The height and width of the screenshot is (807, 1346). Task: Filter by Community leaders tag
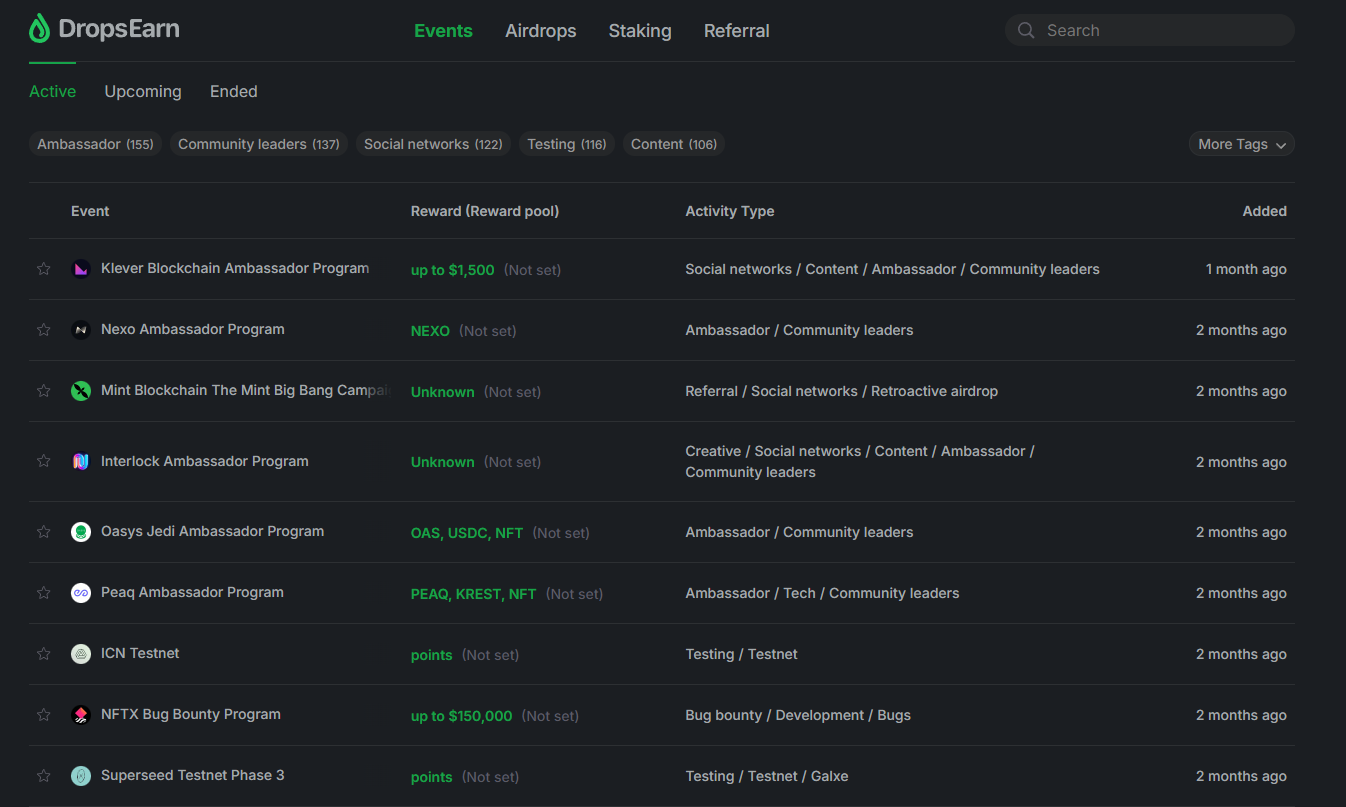click(259, 144)
